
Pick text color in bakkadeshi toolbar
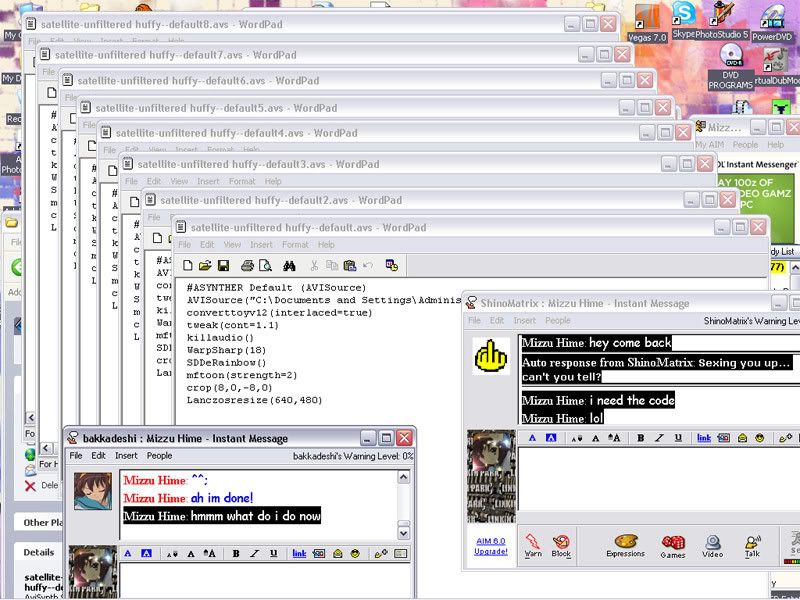tap(128, 554)
